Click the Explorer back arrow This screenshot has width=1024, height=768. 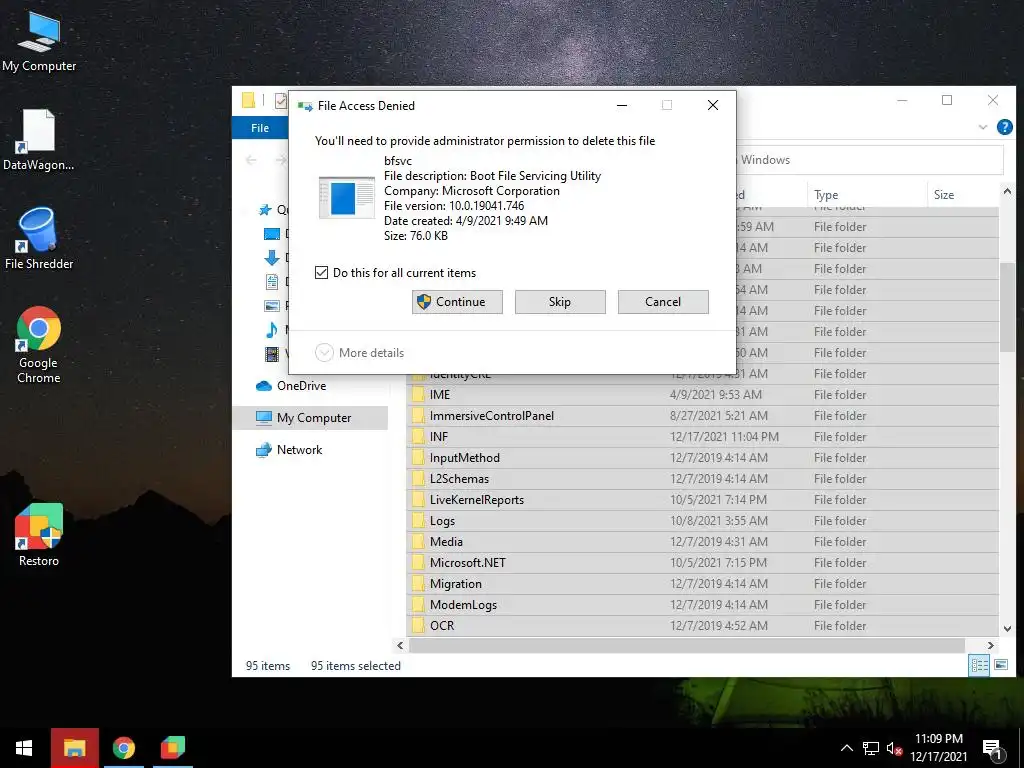click(x=251, y=160)
